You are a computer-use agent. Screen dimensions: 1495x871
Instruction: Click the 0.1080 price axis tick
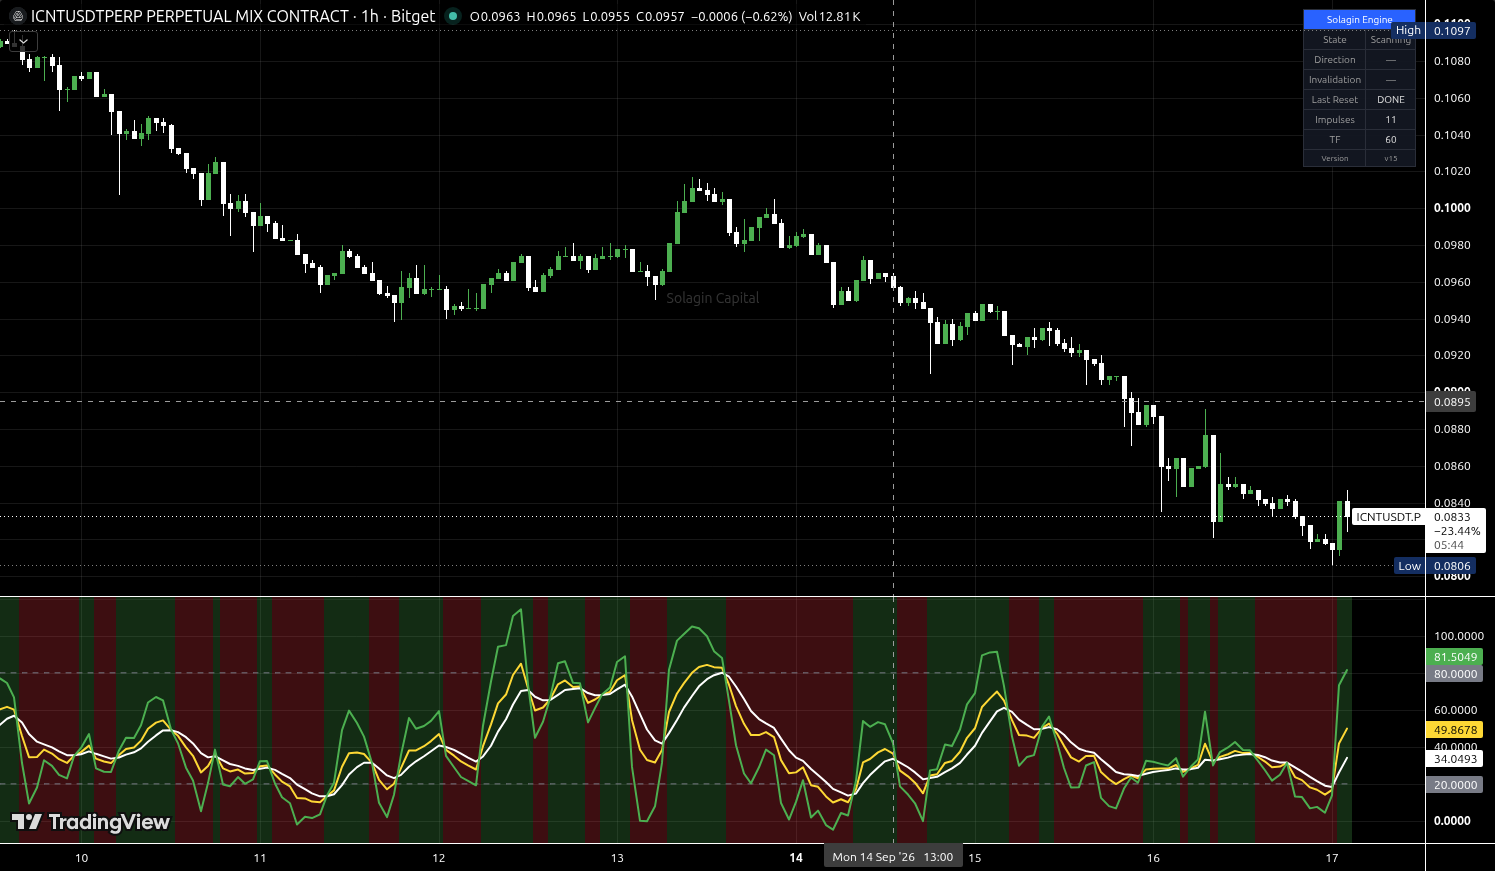click(1452, 61)
